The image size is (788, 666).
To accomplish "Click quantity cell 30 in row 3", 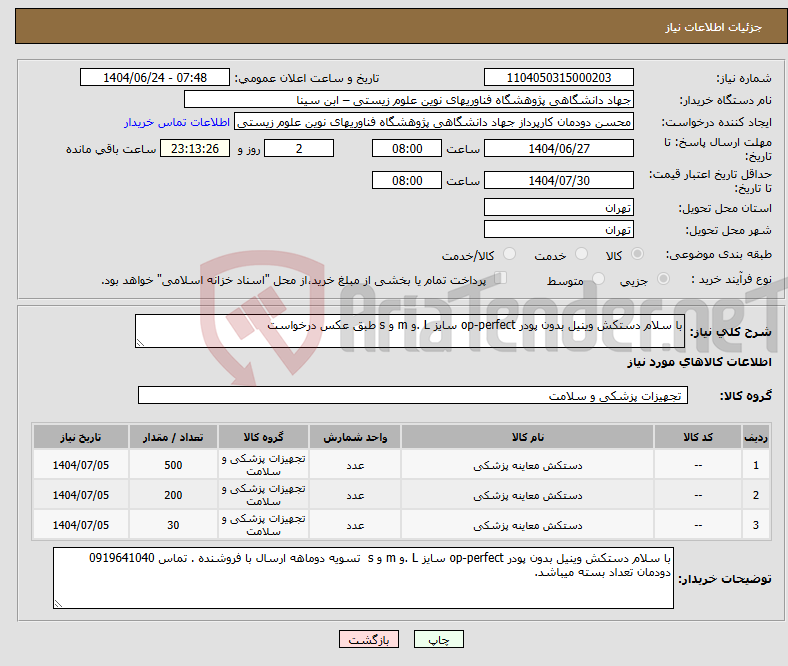I will 173,525.
